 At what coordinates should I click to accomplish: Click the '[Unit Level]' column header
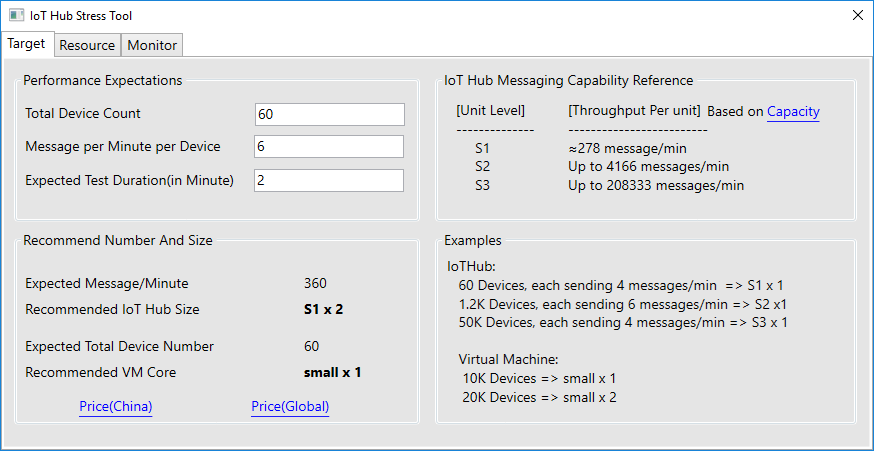click(491, 110)
